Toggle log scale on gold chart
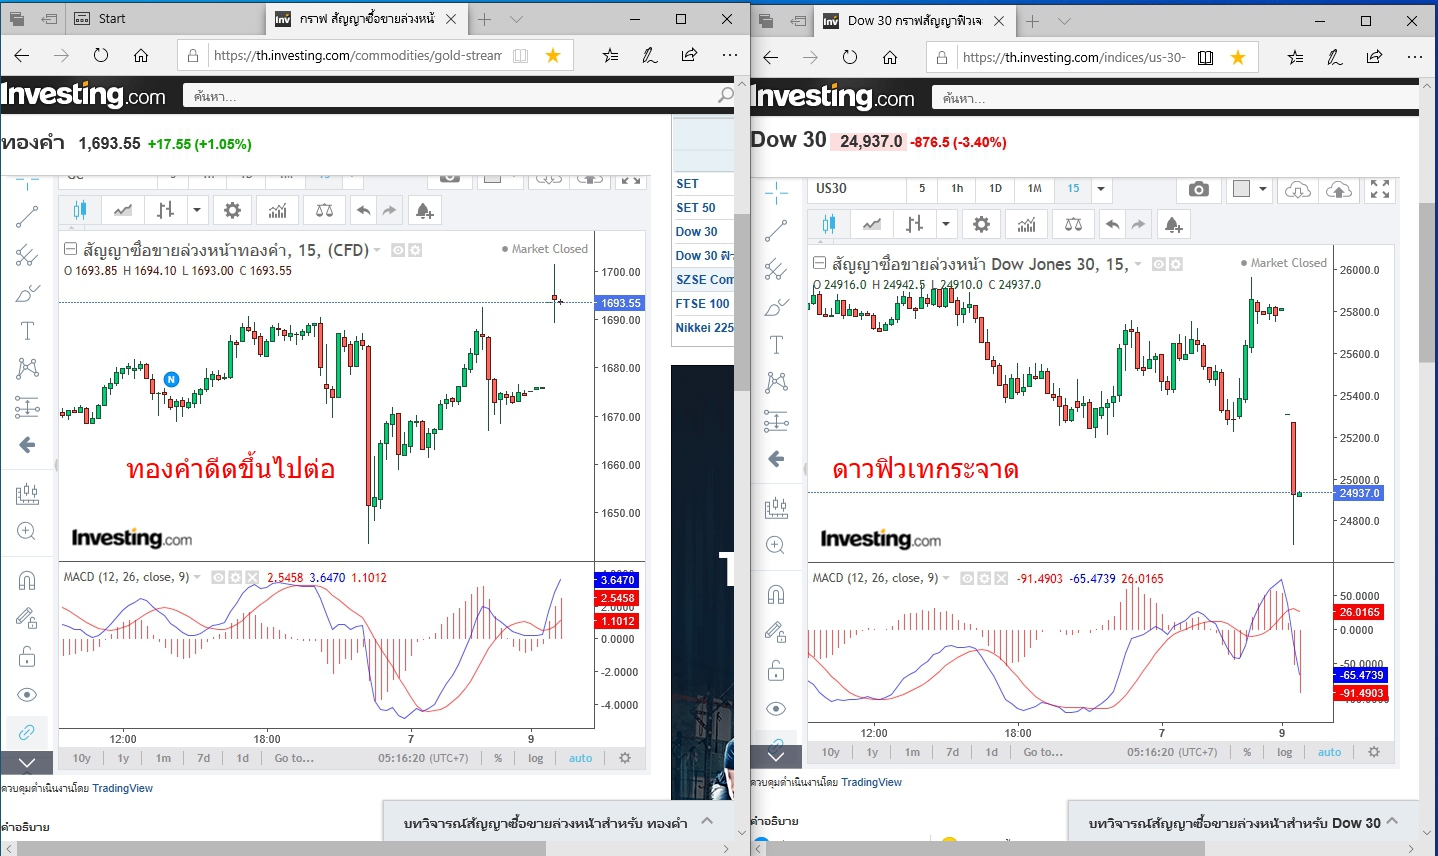This screenshot has width=1438, height=856. coord(536,758)
